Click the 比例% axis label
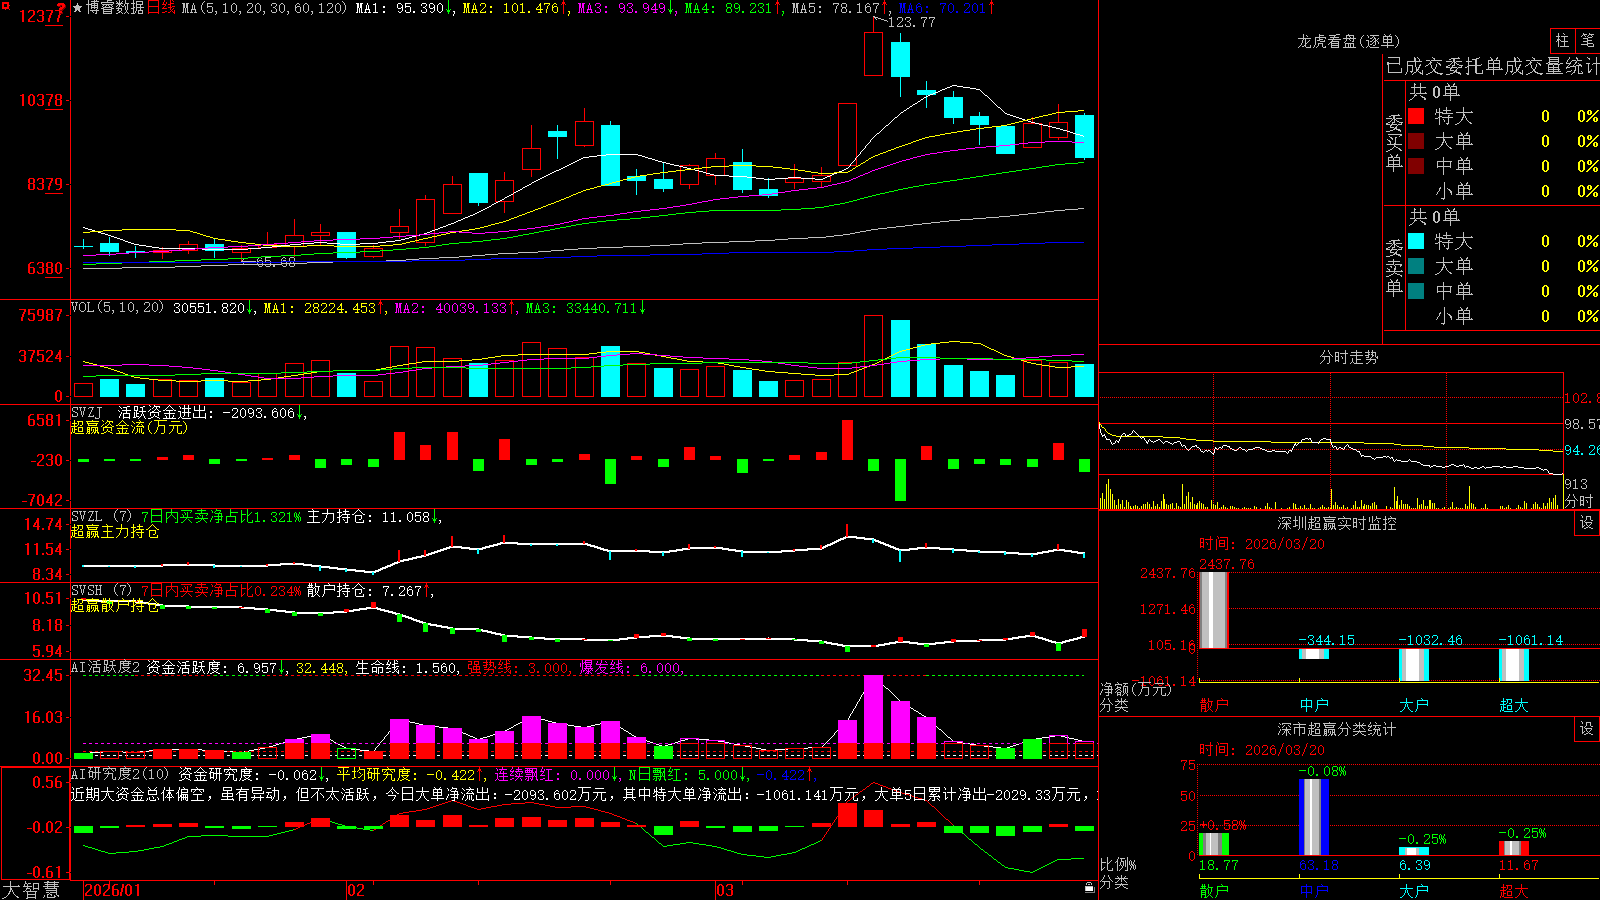 coord(1118,864)
